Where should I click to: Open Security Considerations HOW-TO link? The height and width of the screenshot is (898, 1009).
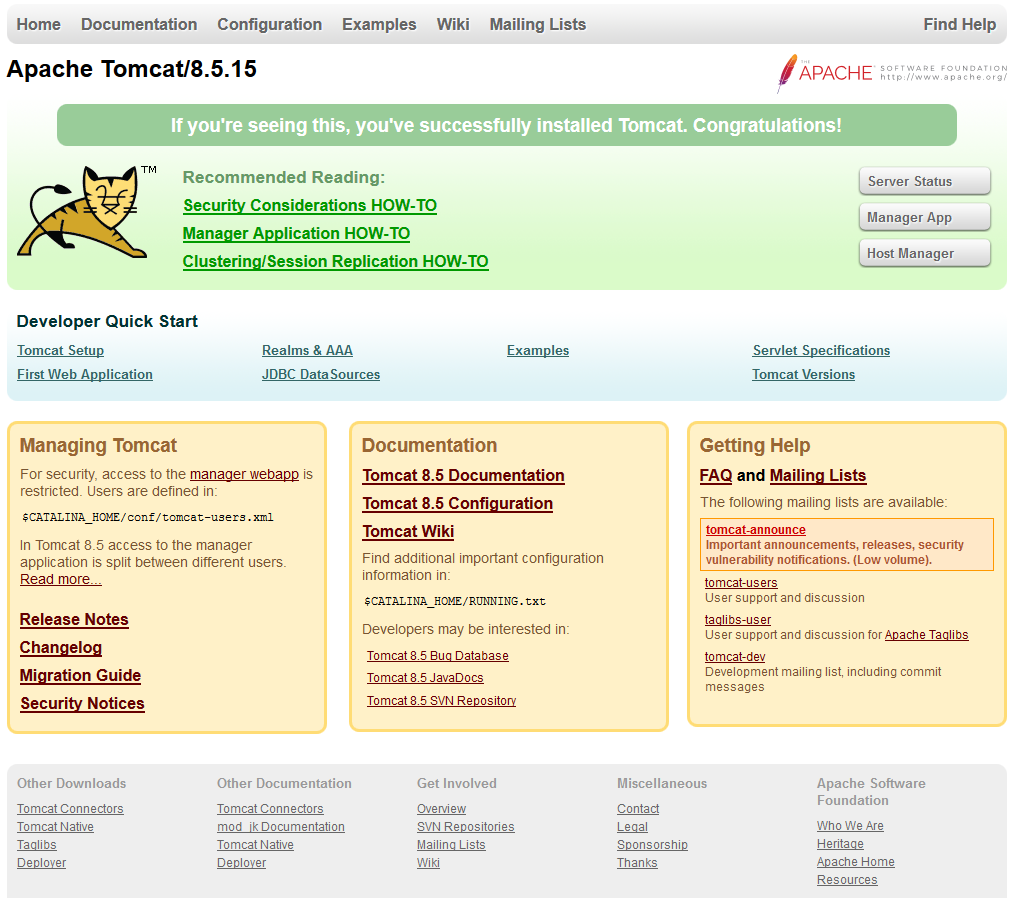click(x=310, y=206)
